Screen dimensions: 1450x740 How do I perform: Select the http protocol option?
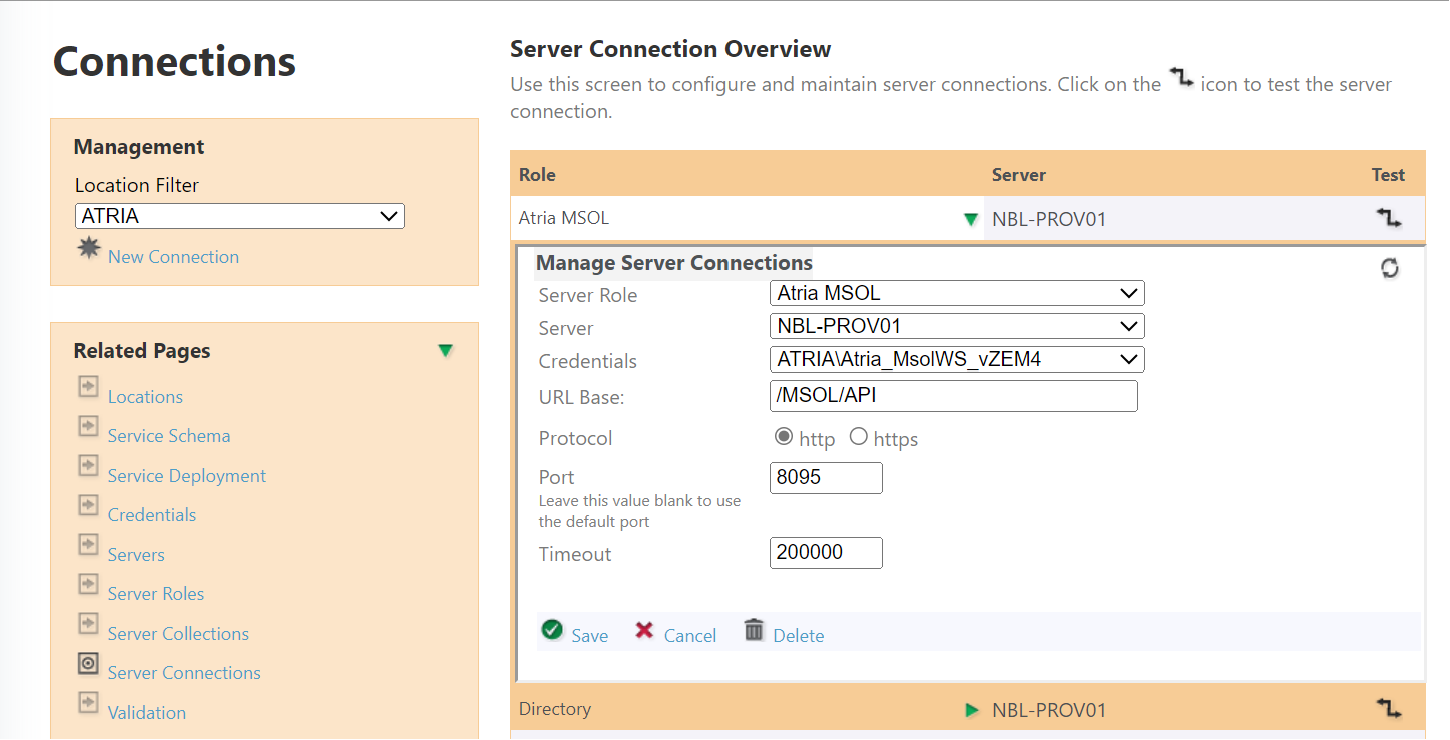click(785, 436)
